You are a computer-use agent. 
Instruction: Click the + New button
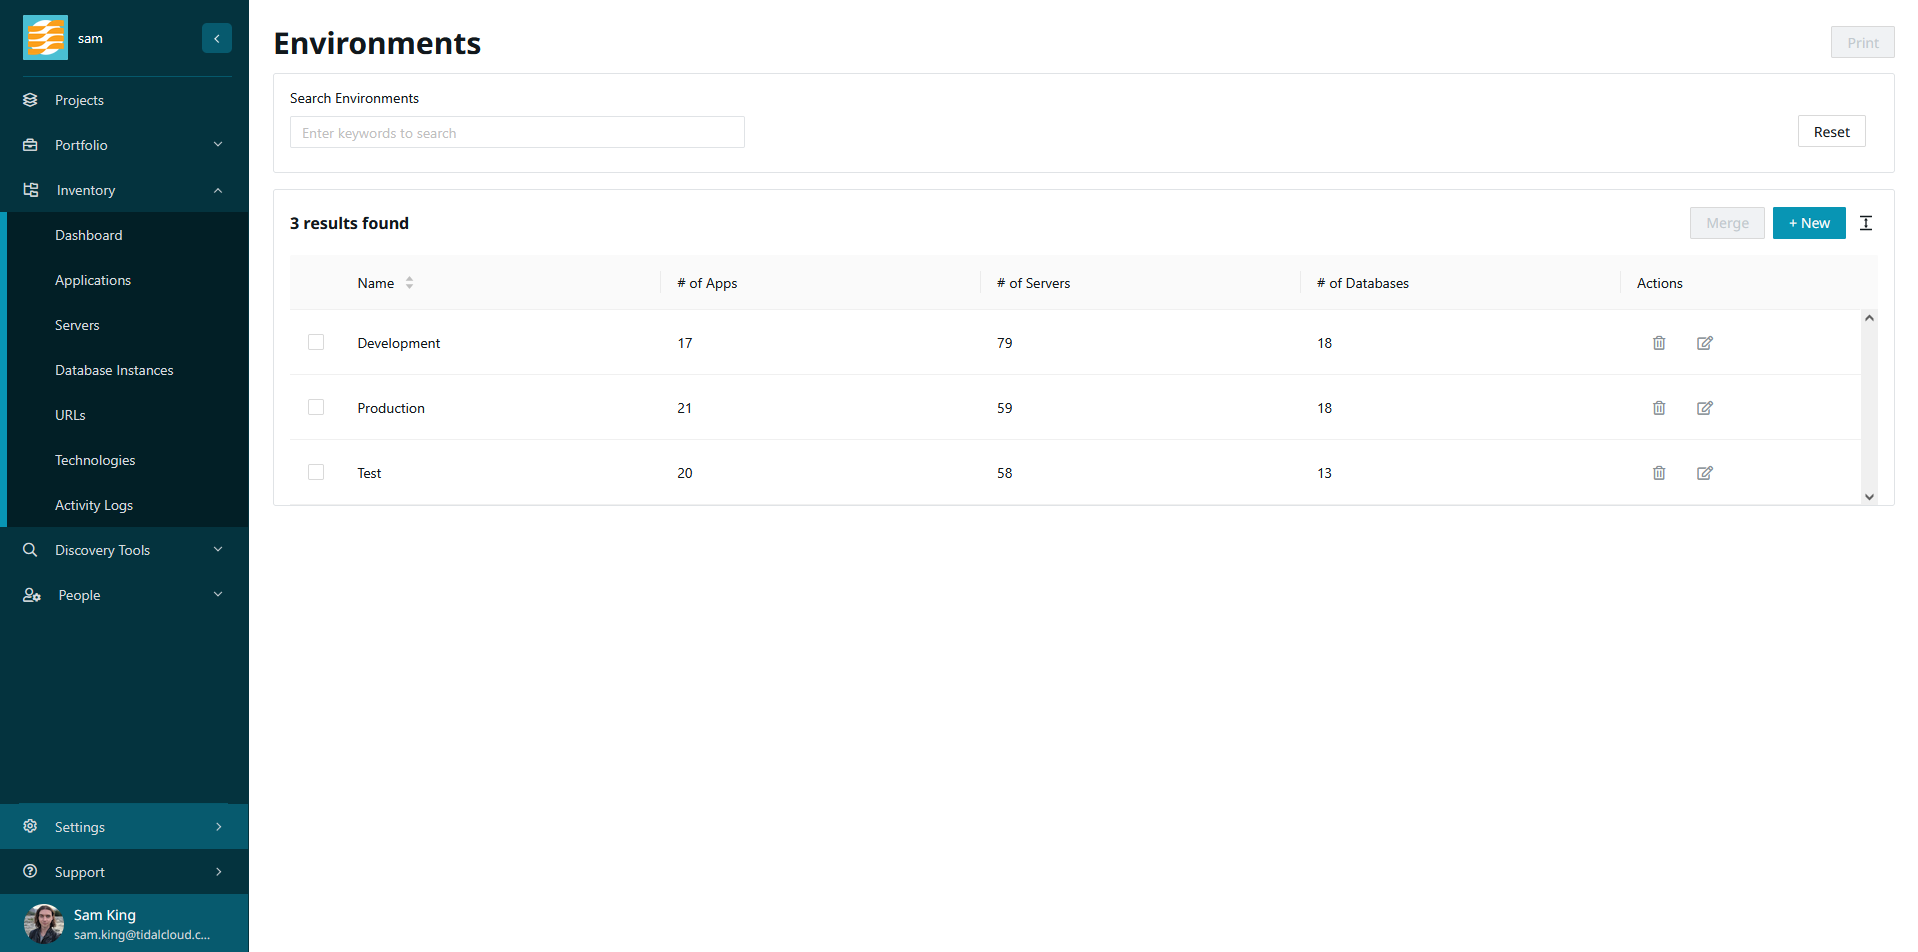[x=1808, y=223]
